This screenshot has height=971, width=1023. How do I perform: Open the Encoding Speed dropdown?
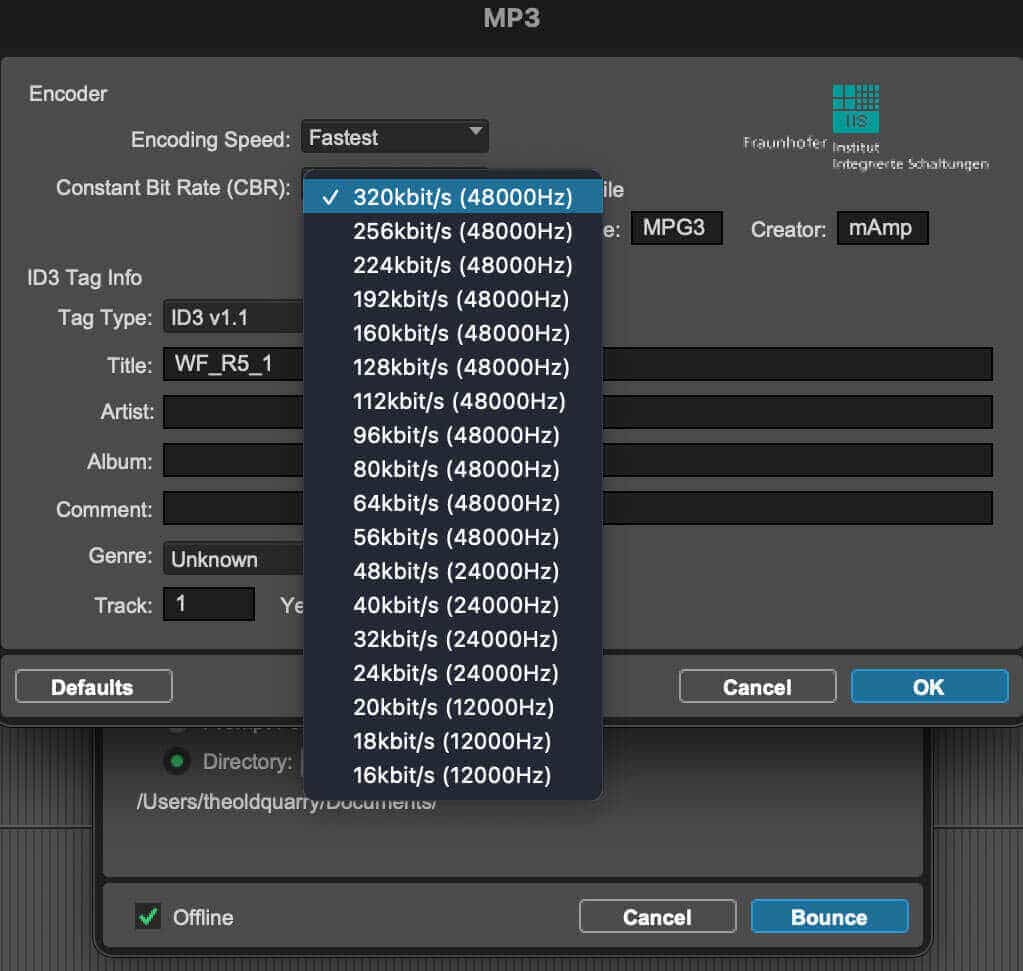(x=395, y=136)
